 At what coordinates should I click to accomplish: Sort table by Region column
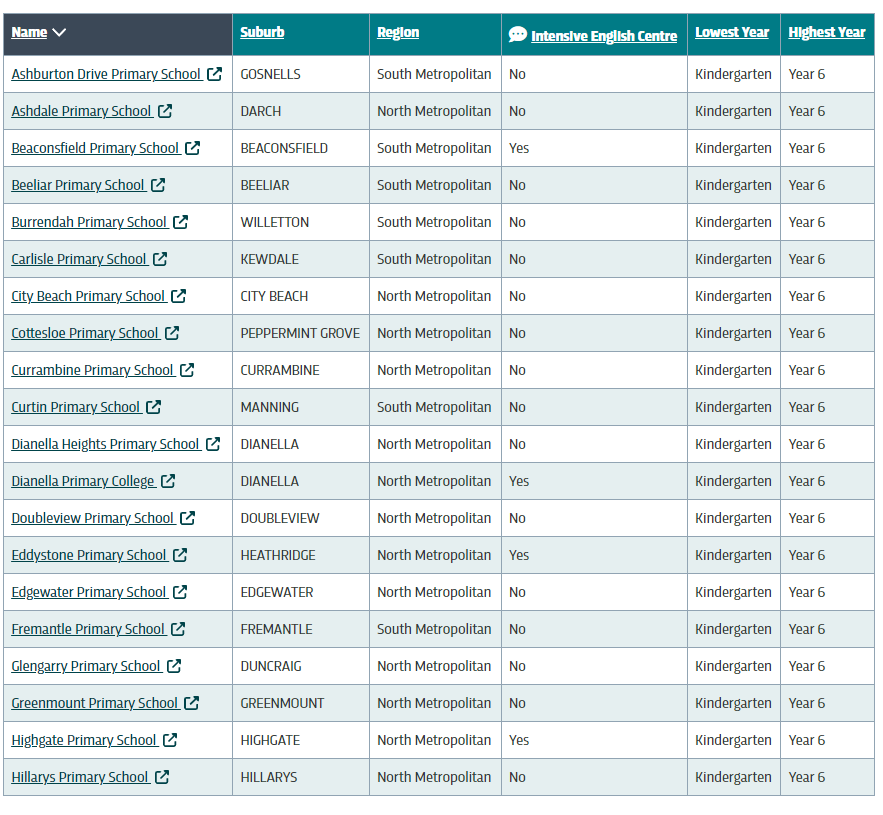tap(398, 32)
